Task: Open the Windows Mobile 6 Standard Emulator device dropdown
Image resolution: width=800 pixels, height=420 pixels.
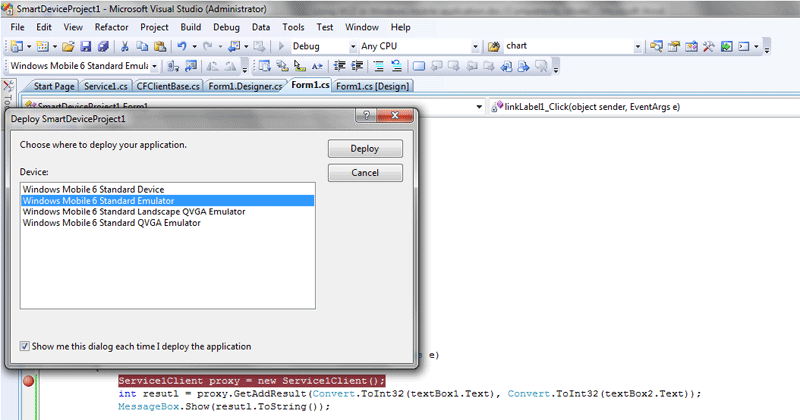Action: pos(154,66)
